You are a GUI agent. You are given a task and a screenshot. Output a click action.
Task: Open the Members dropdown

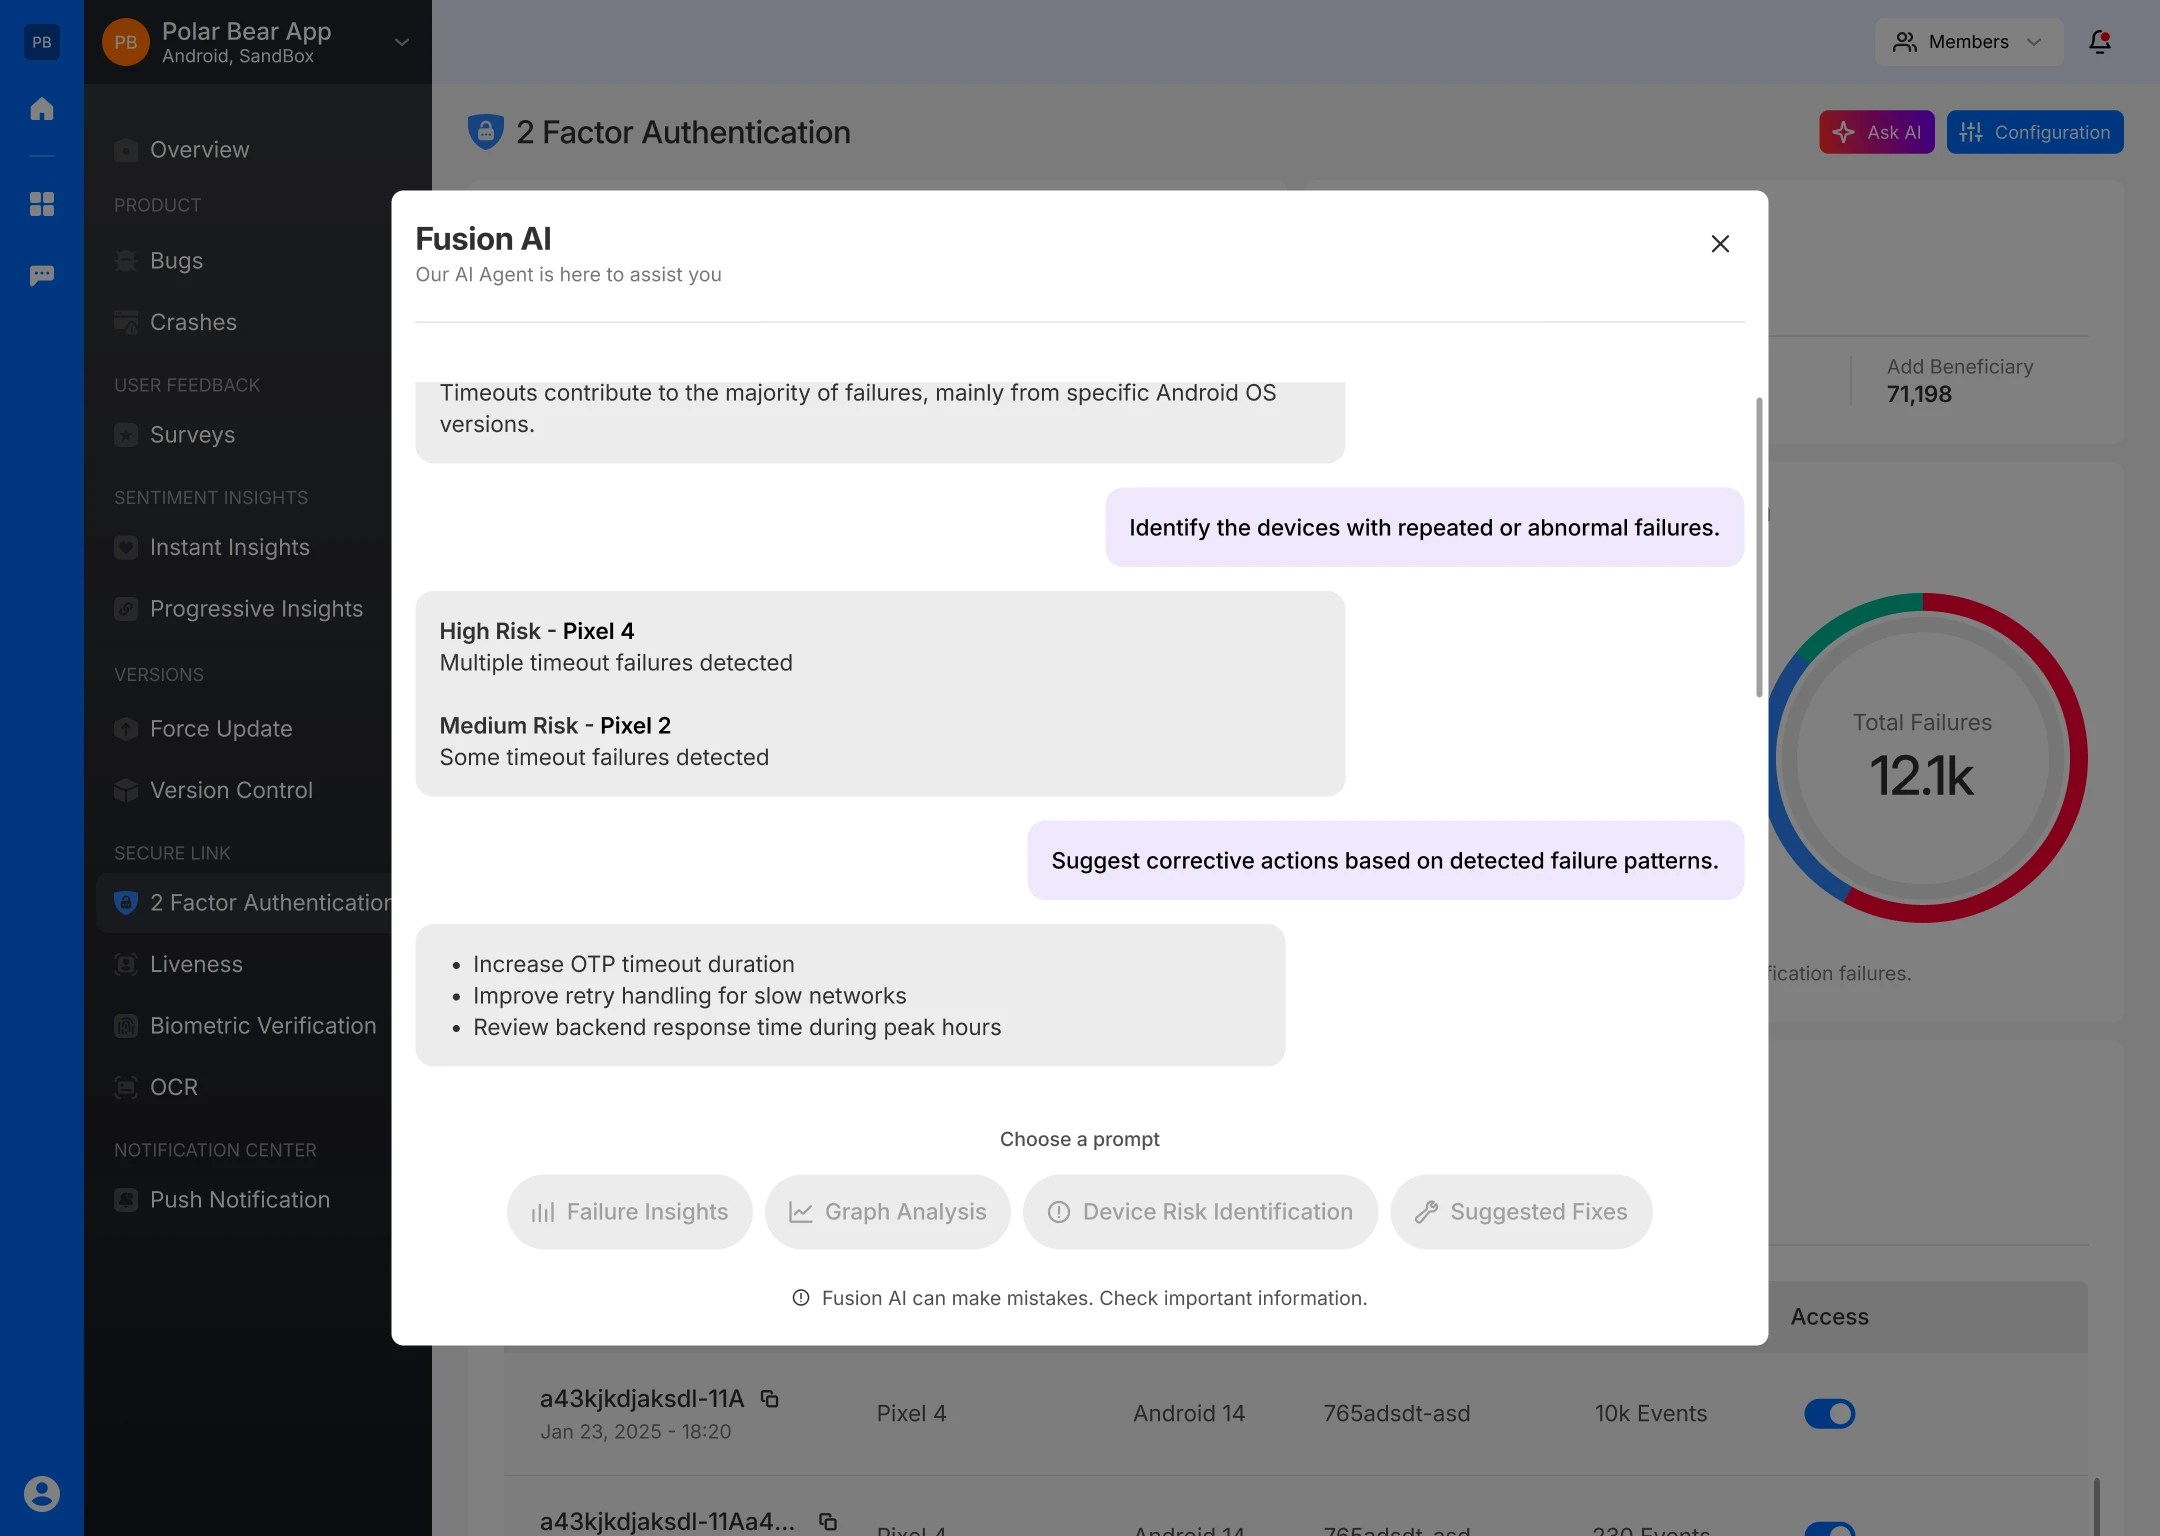click(x=1967, y=42)
